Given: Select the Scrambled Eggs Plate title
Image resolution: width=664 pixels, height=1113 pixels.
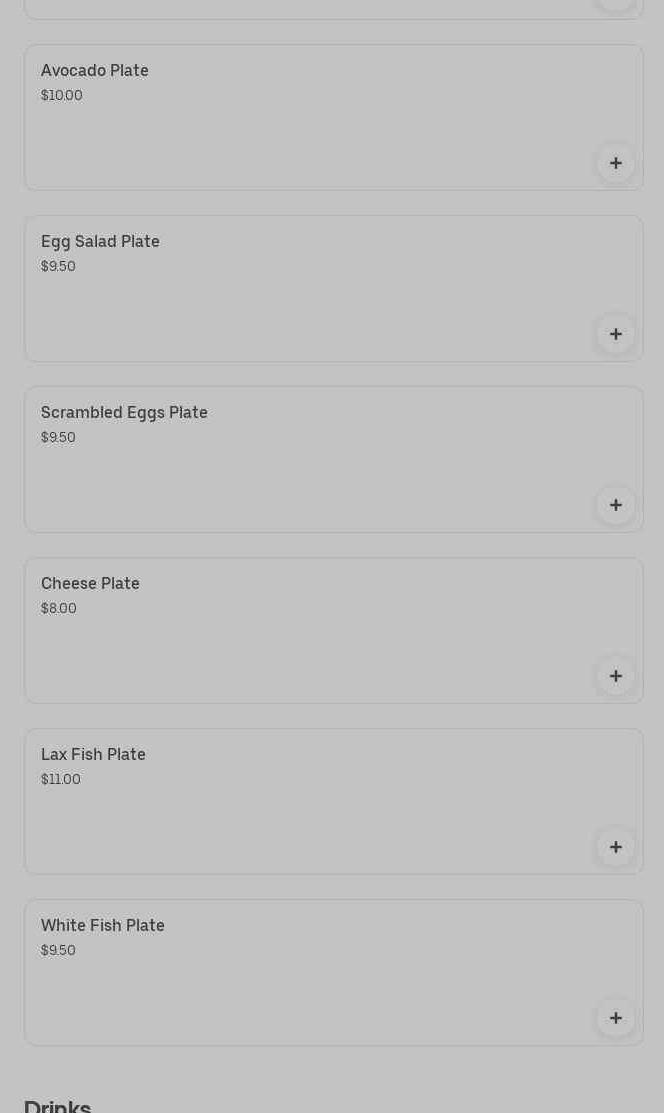Looking at the screenshot, I should pyautogui.click(x=124, y=412).
